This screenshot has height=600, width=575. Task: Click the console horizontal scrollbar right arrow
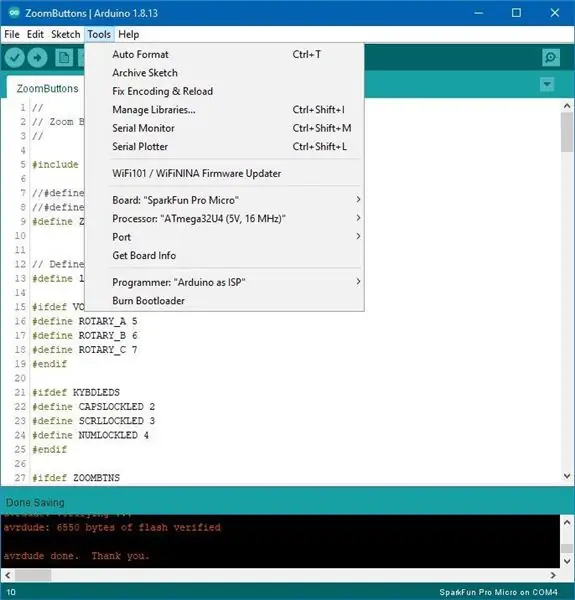553,575
